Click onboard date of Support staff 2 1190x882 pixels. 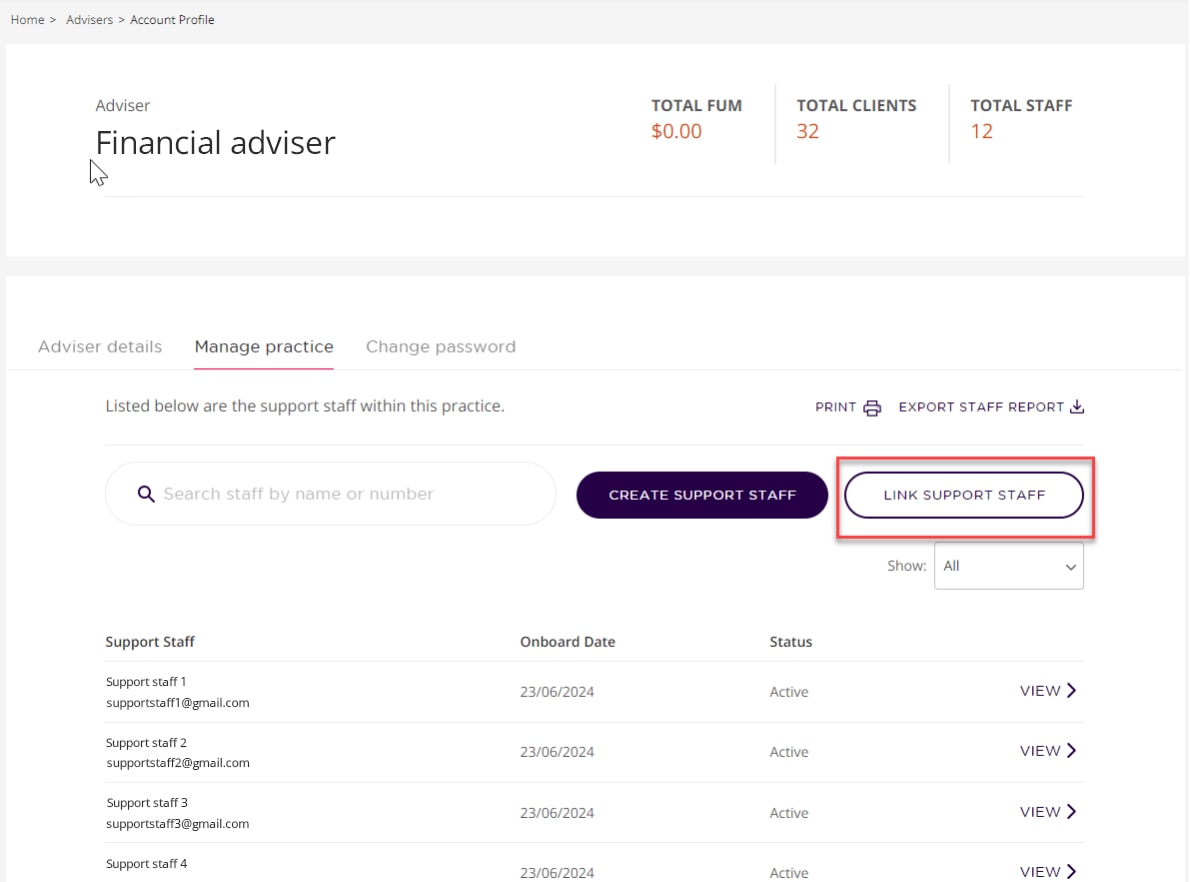(557, 752)
